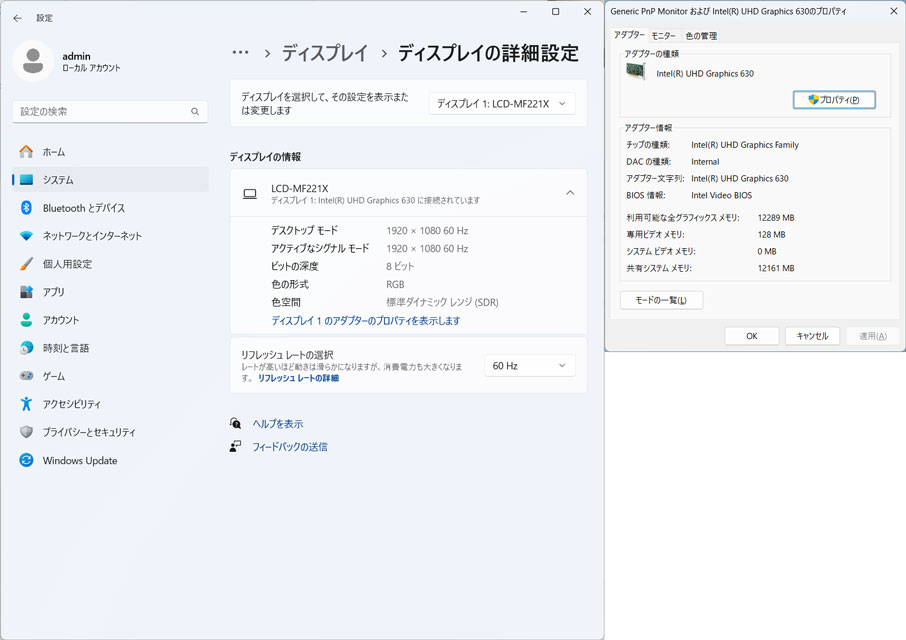Click the Accessibility figure icon in sidebar
The height and width of the screenshot is (640, 906).
(x=26, y=404)
